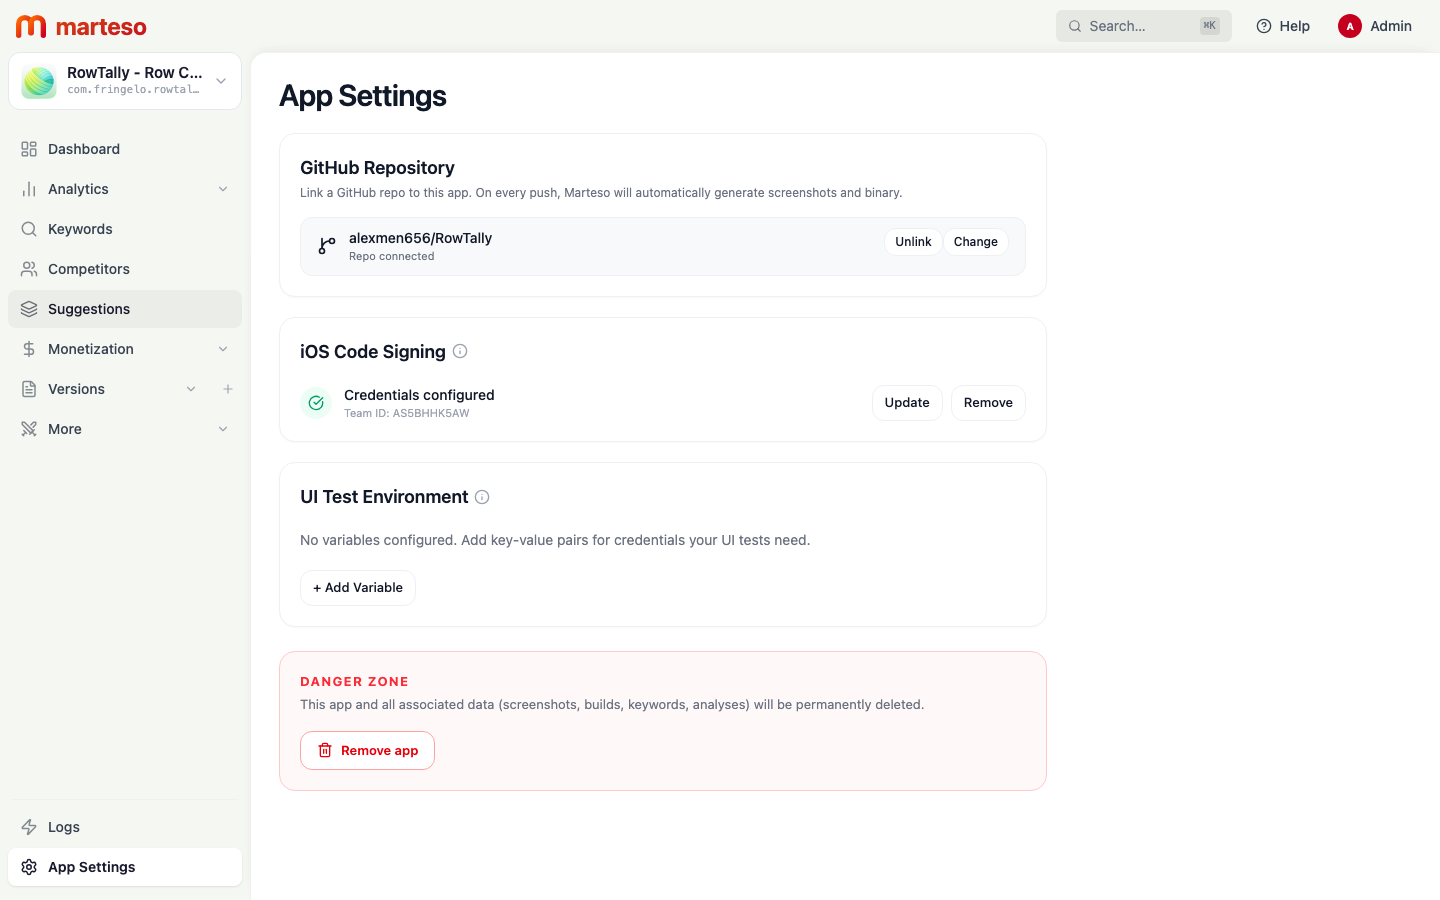Click the Help question mark icon

[1264, 26]
